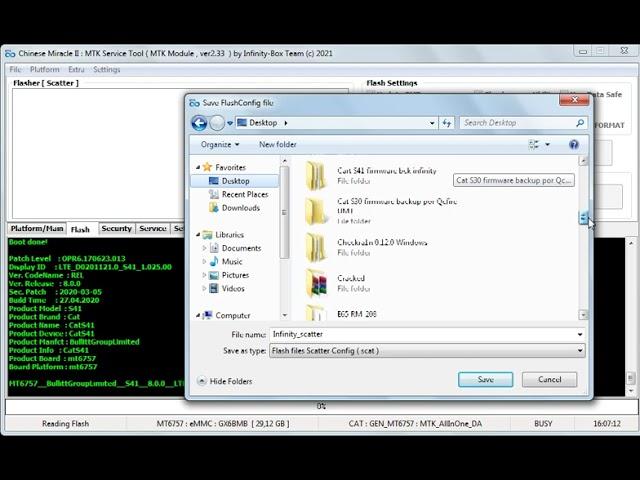This screenshot has width=640, height=480.
Task: Click the Pictures library icon
Action: click(x=214, y=275)
